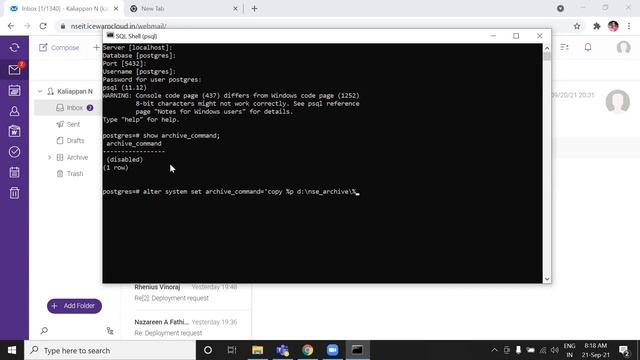Open a new browser tab with plus
The width and height of the screenshot is (640, 360).
click(x=254, y=9)
